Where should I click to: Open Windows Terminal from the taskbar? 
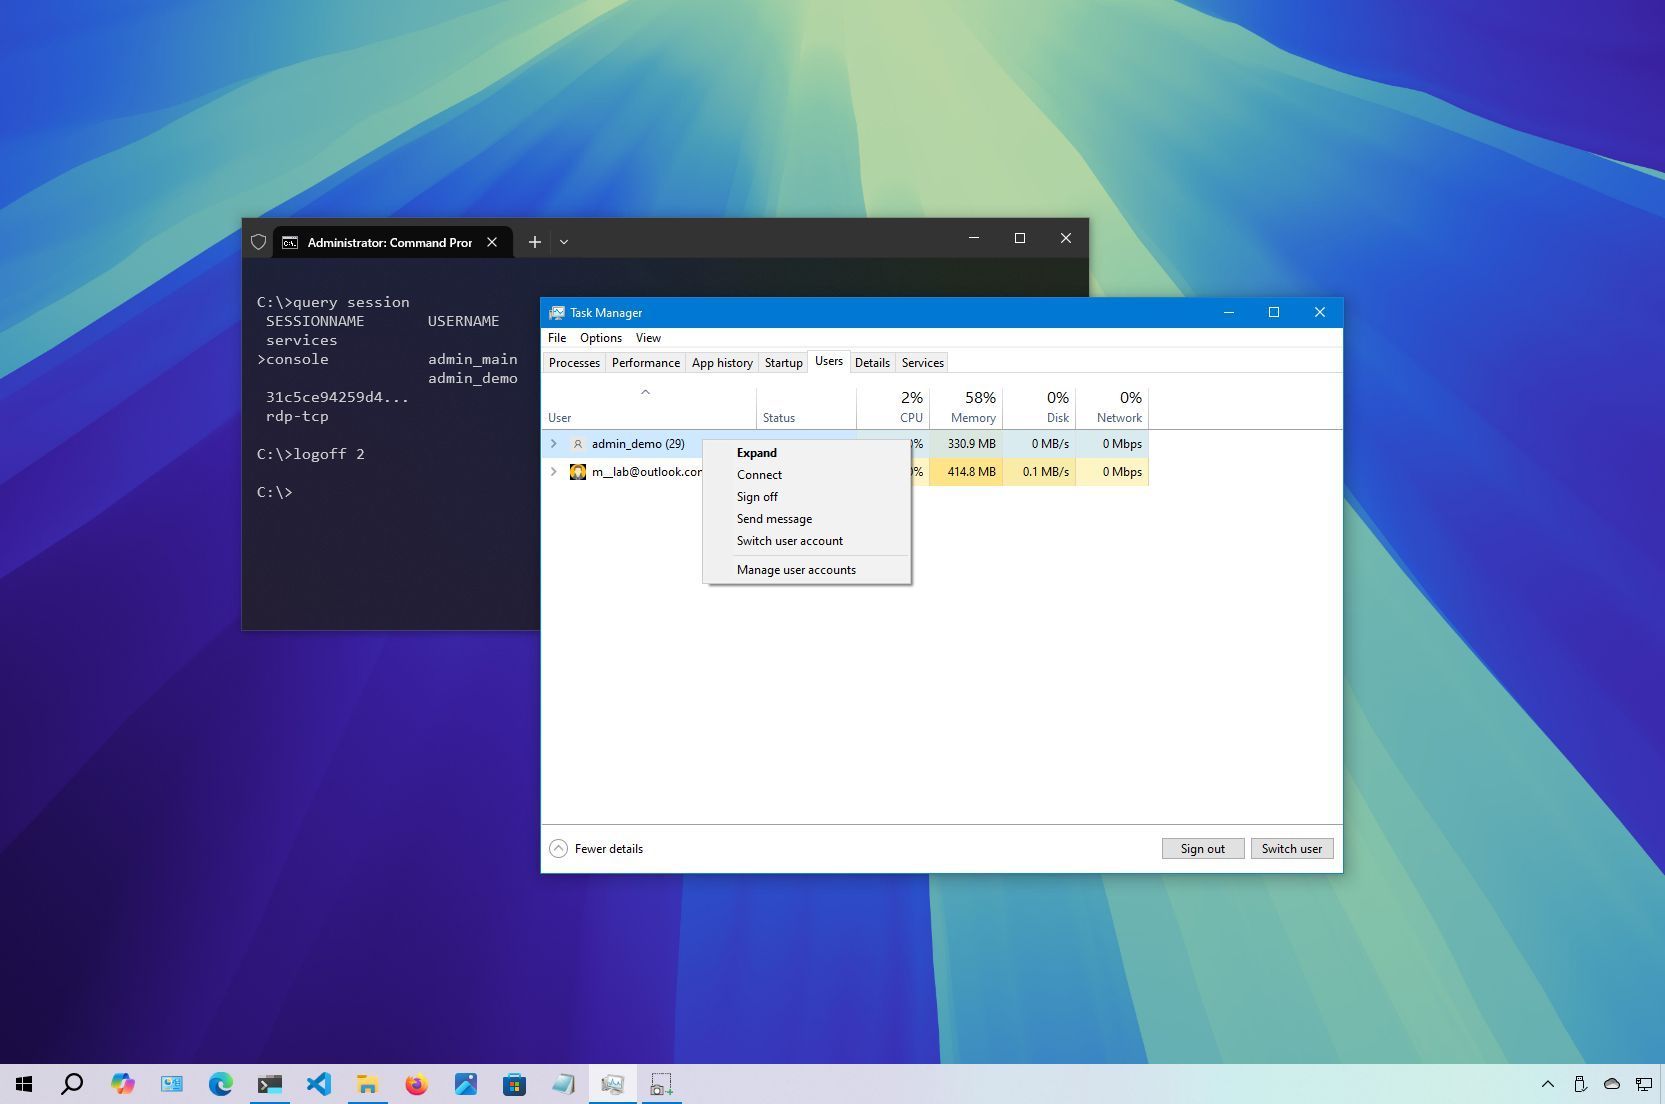(268, 1084)
